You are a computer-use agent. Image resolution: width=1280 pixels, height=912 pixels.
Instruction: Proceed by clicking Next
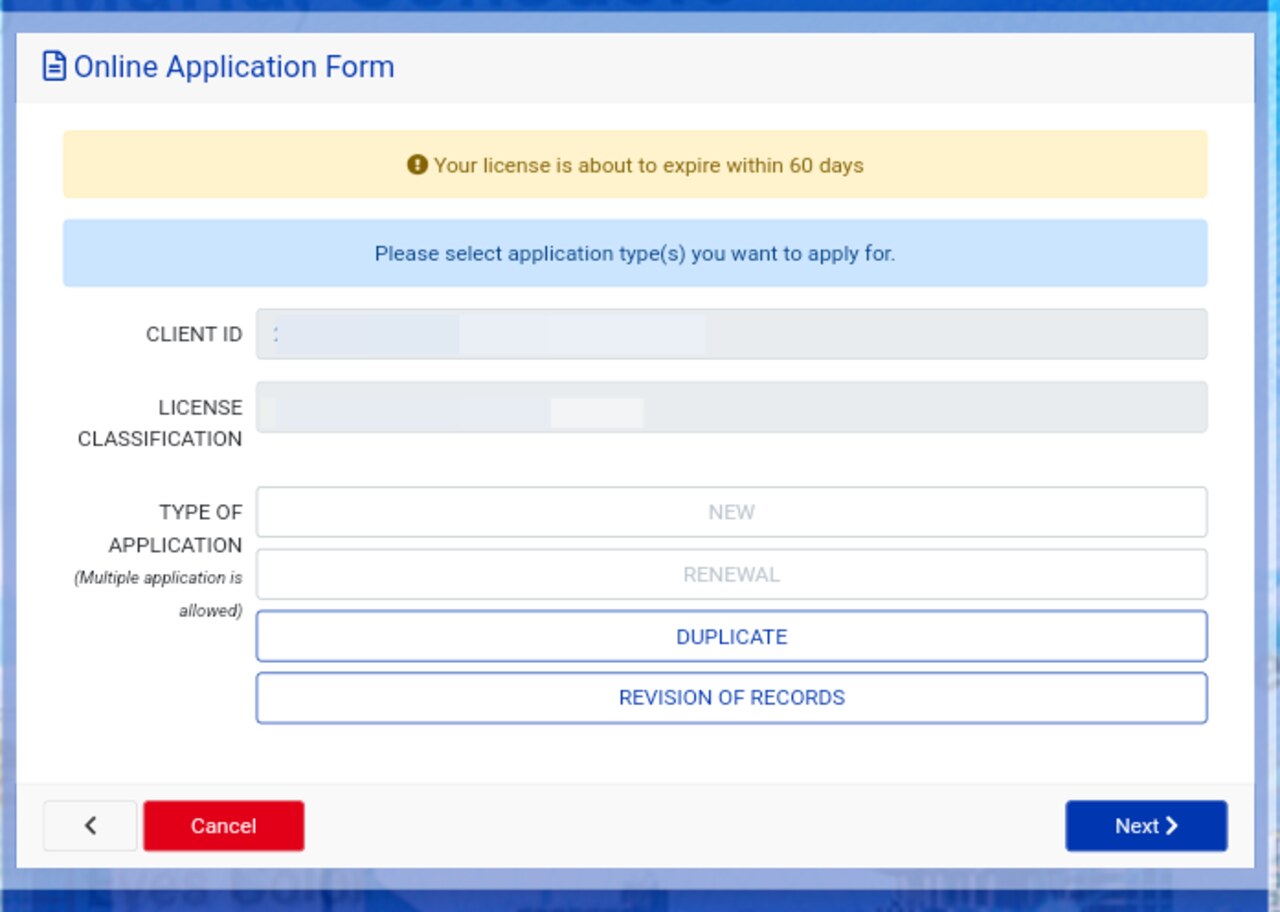click(1146, 826)
